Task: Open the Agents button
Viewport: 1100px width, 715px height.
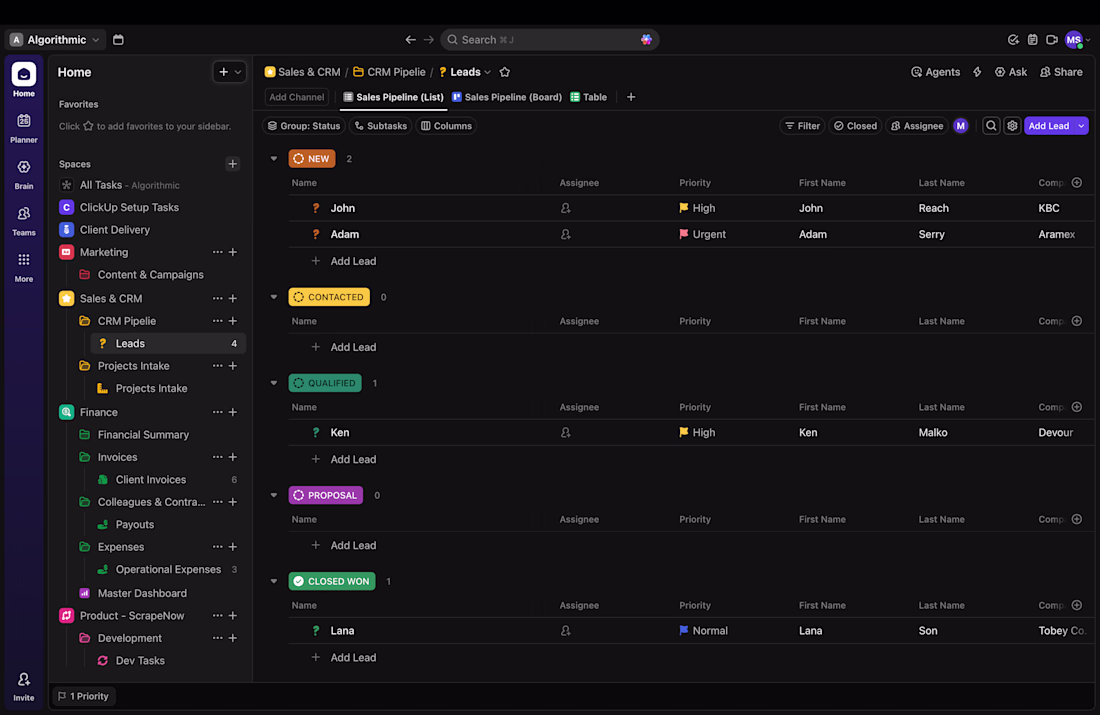Action: tap(935, 72)
